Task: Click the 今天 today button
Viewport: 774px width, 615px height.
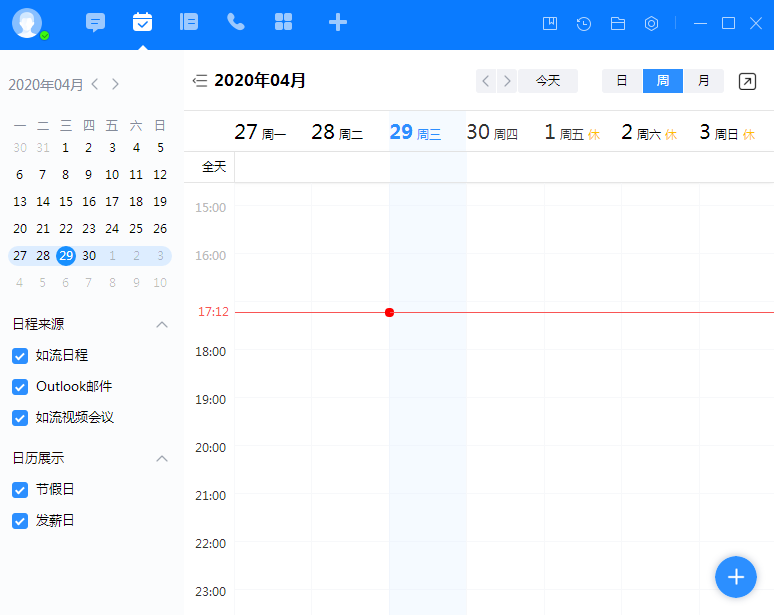Action: click(548, 81)
